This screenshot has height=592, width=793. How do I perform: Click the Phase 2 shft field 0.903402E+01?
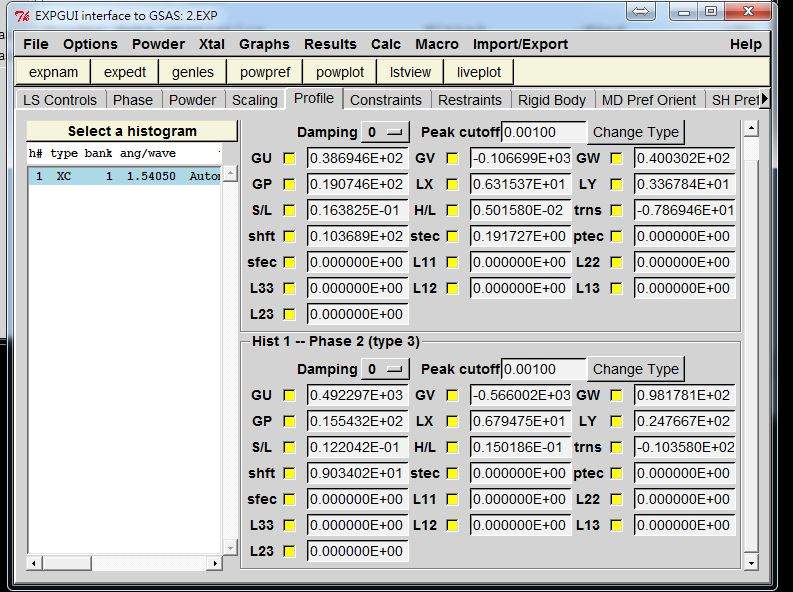[357, 474]
